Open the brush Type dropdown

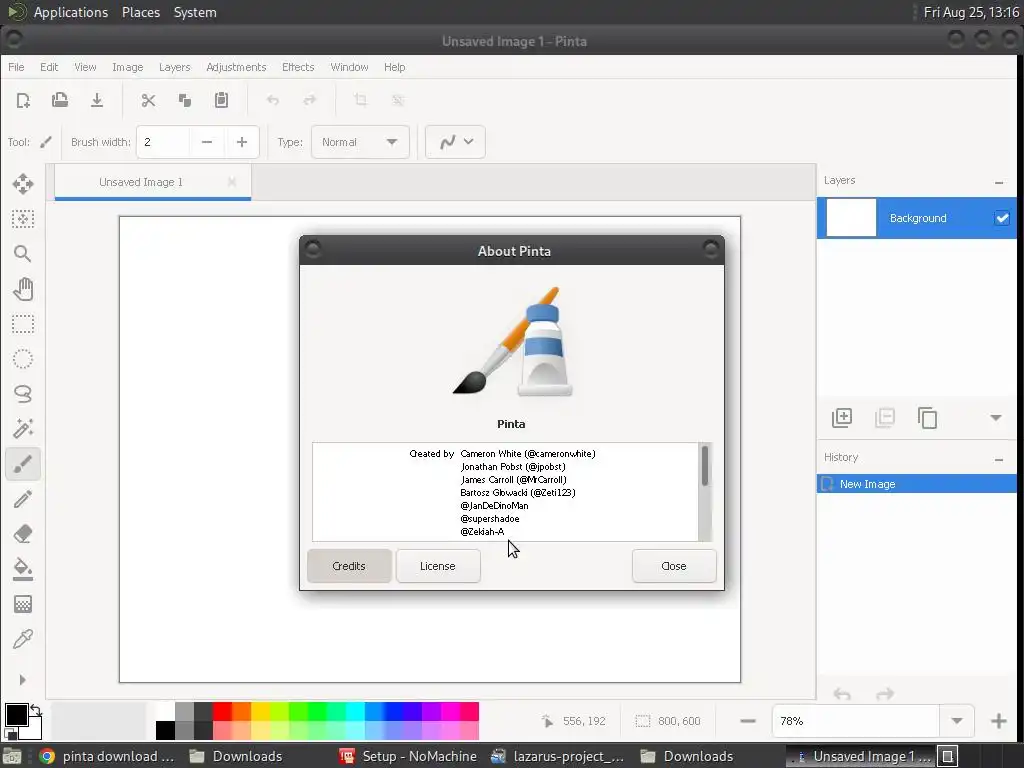point(360,142)
